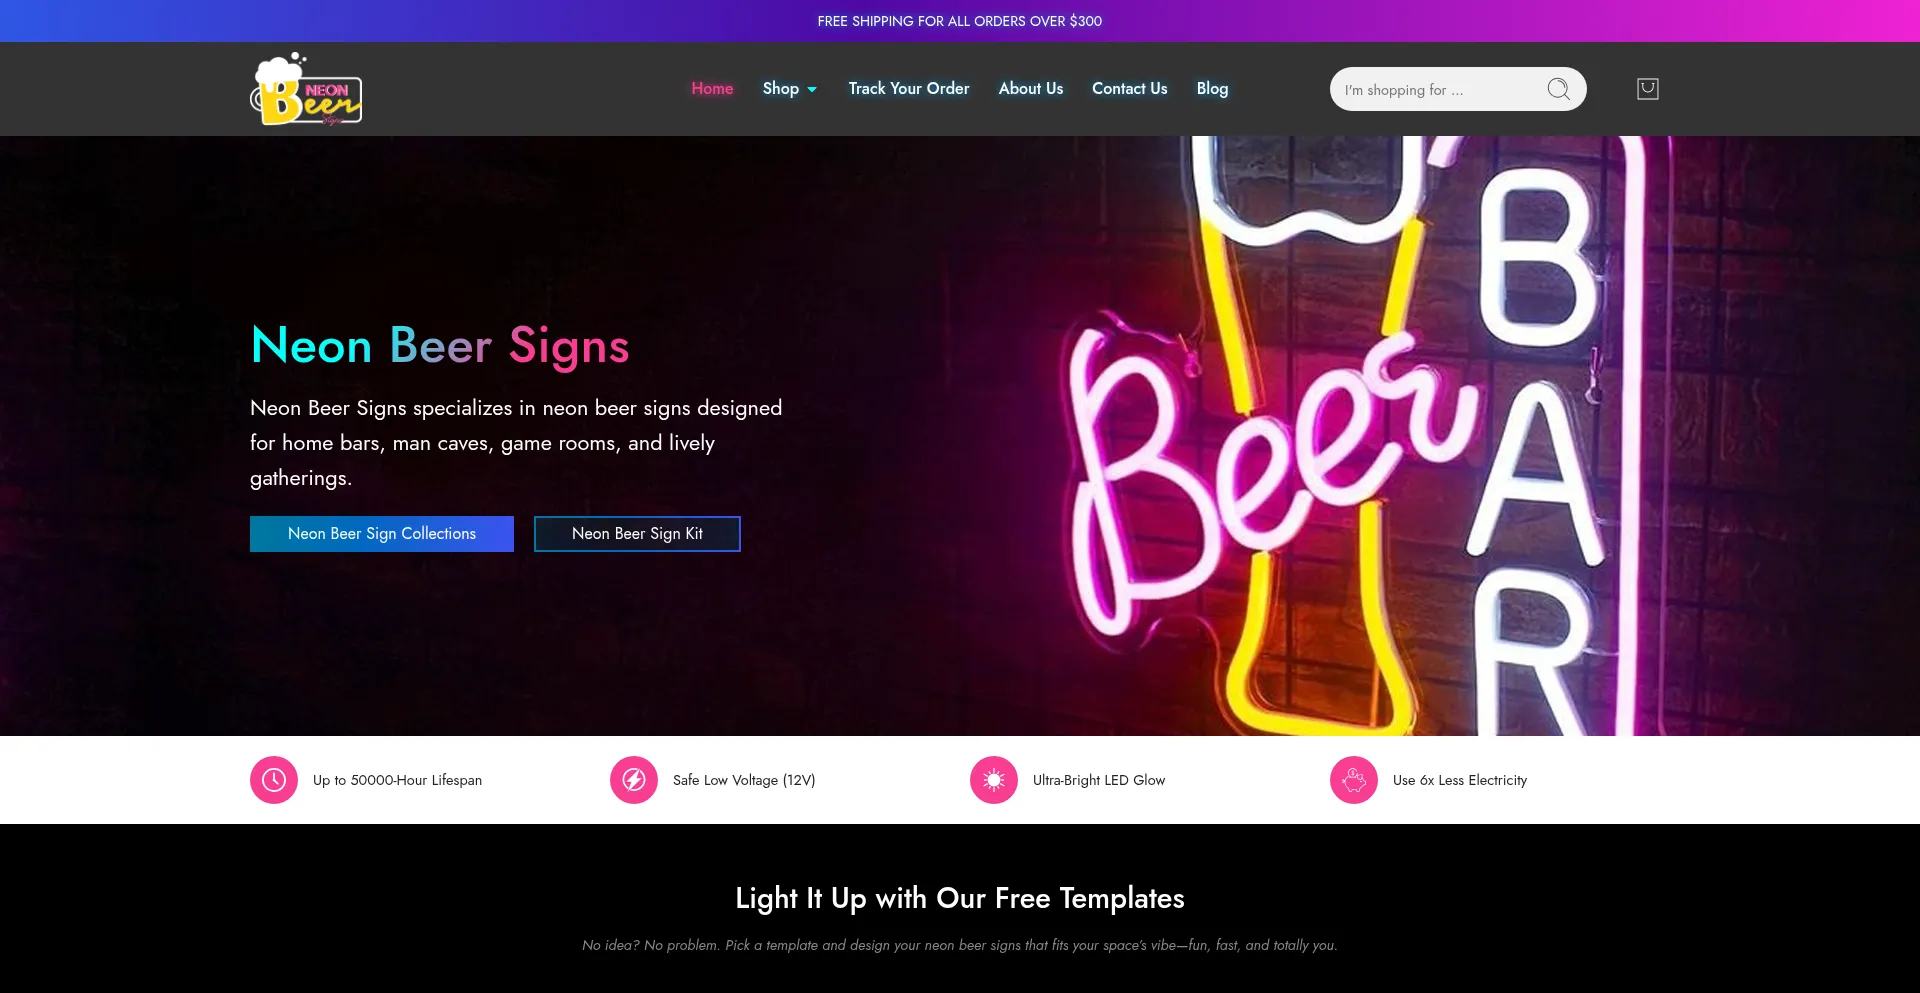The width and height of the screenshot is (1920, 993).
Task: Click Neon Beer Sign Collections button
Action: click(x=382, y=534)
